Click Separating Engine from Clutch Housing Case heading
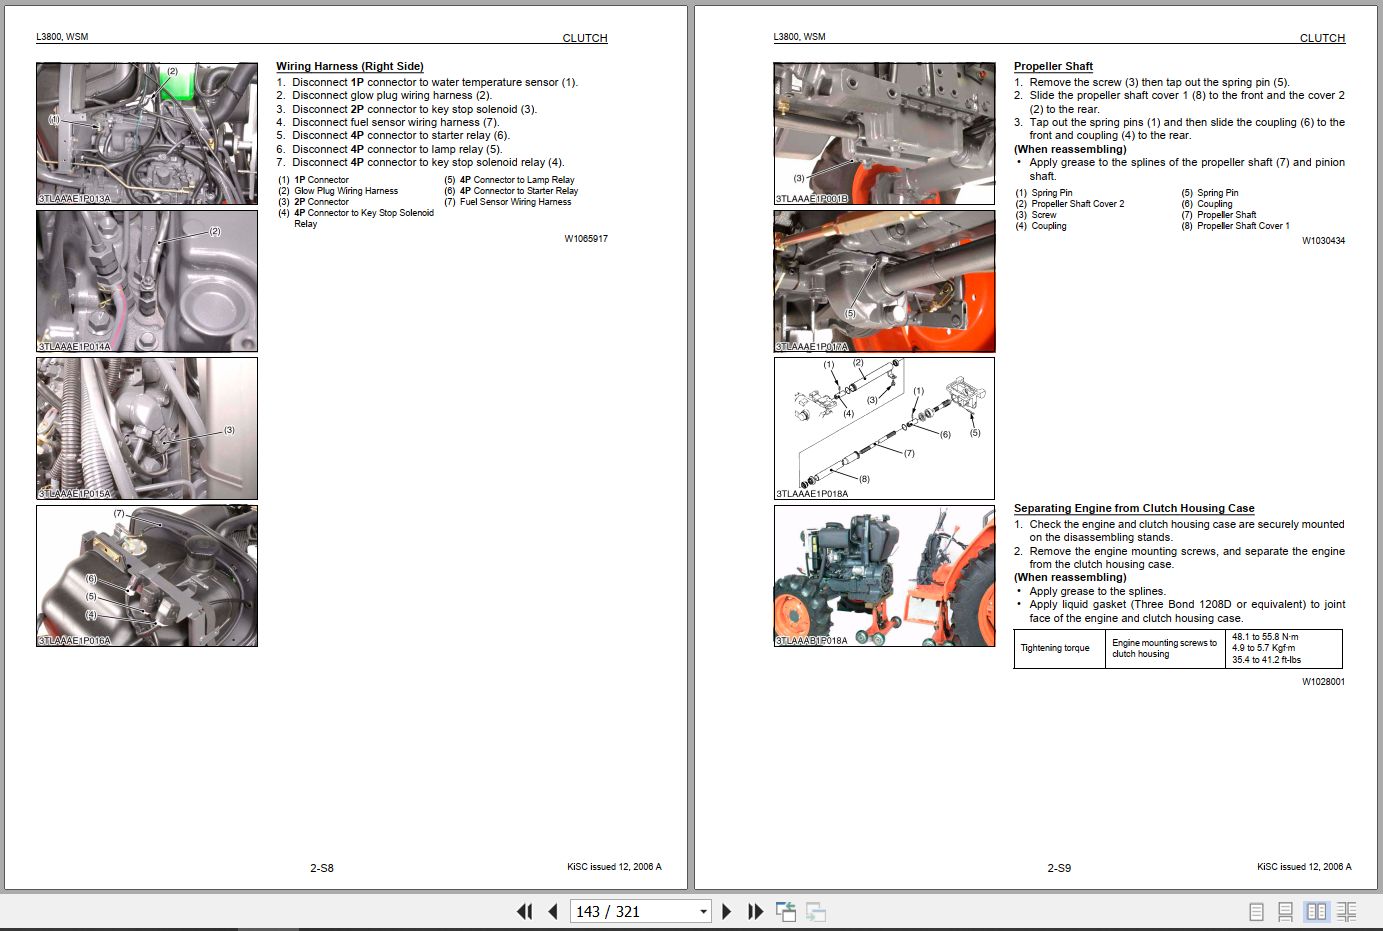1383x931 pixels. pos(1133,508)
